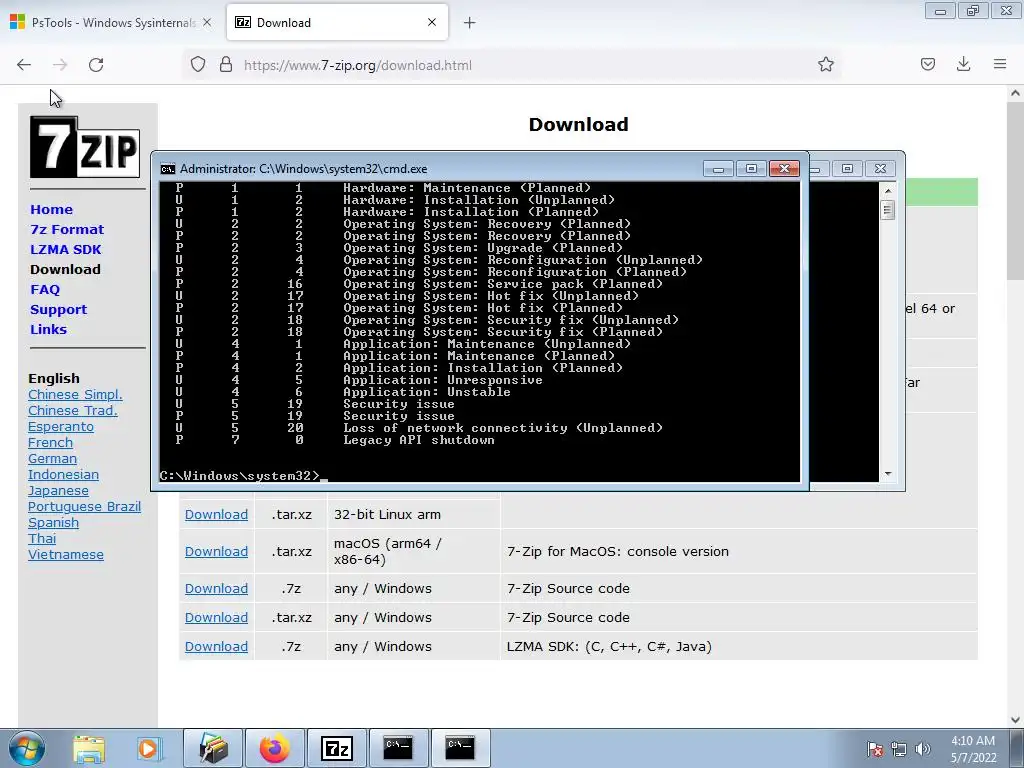This screenshot has height=768, width=1024.
Task: Switch to Firefox in the taskbar
Action: point(275,748)
